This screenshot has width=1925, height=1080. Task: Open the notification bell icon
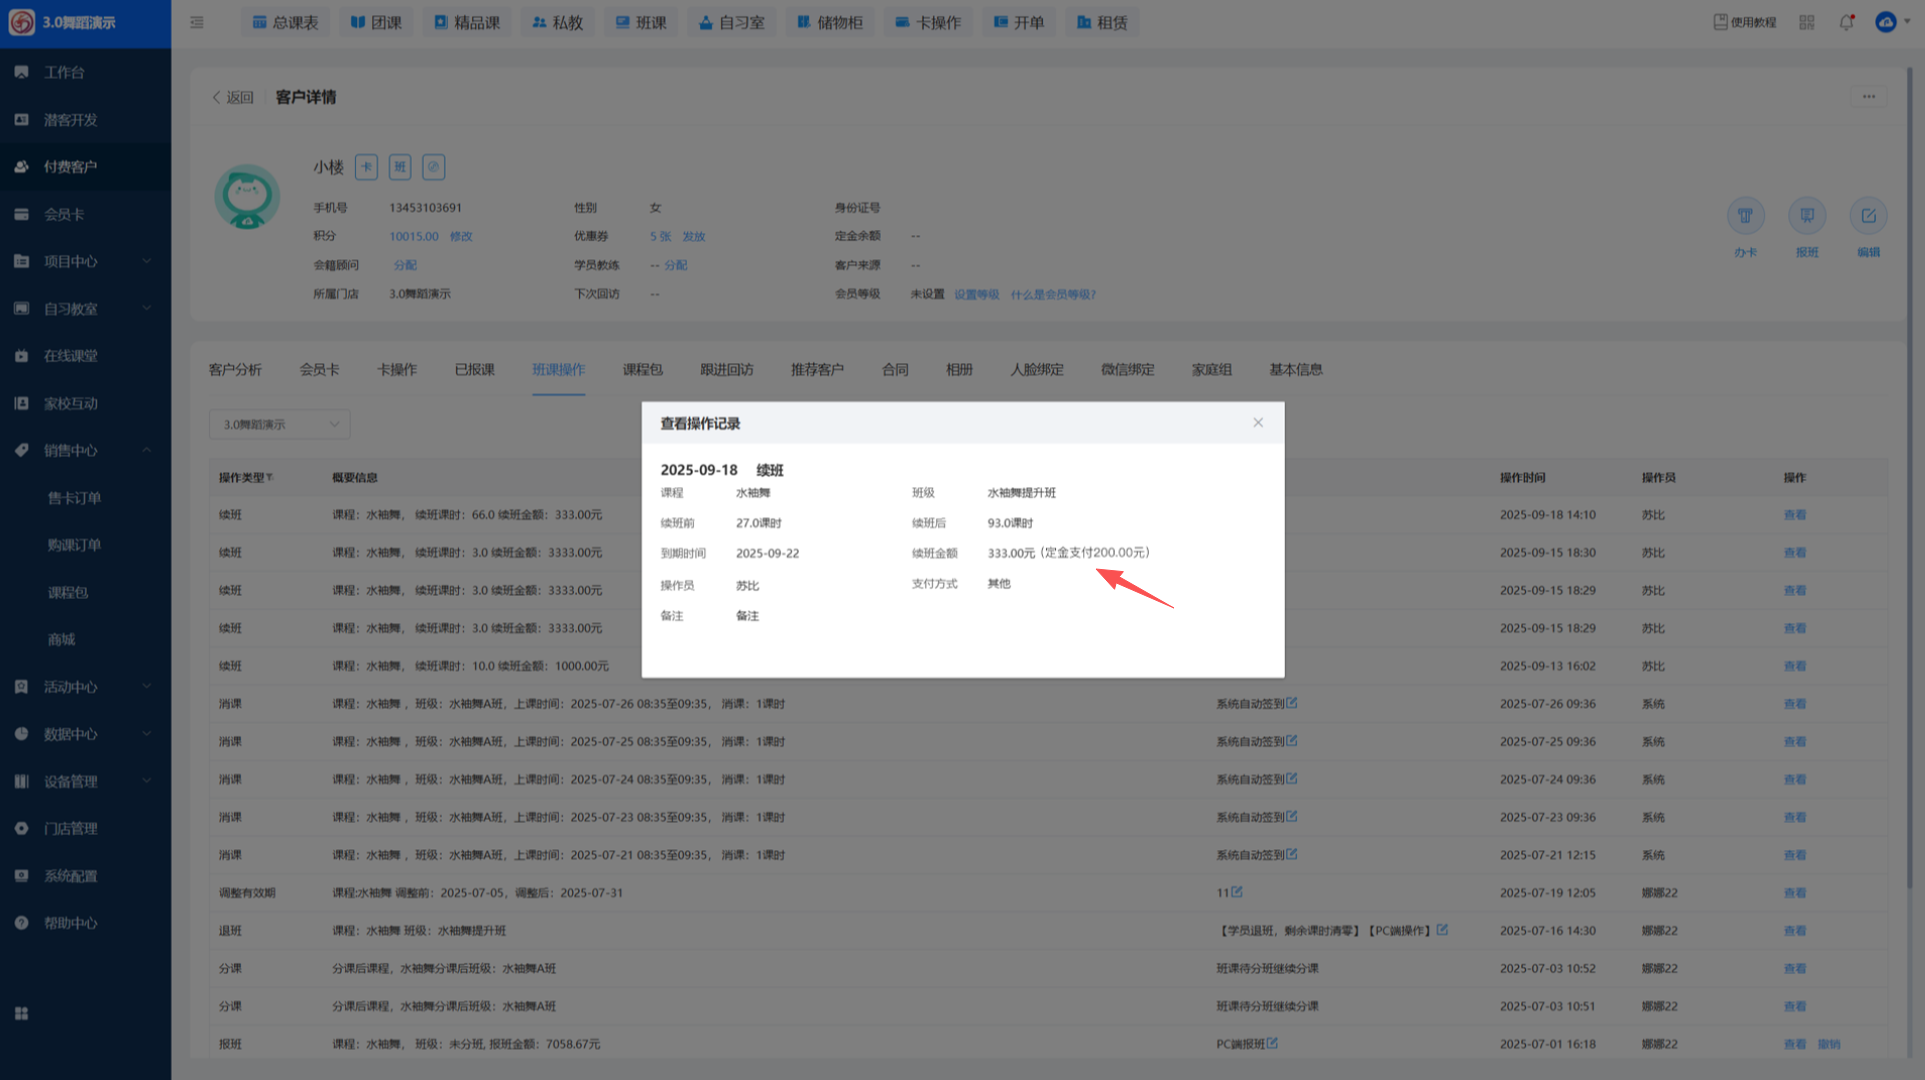[1846, 22]
